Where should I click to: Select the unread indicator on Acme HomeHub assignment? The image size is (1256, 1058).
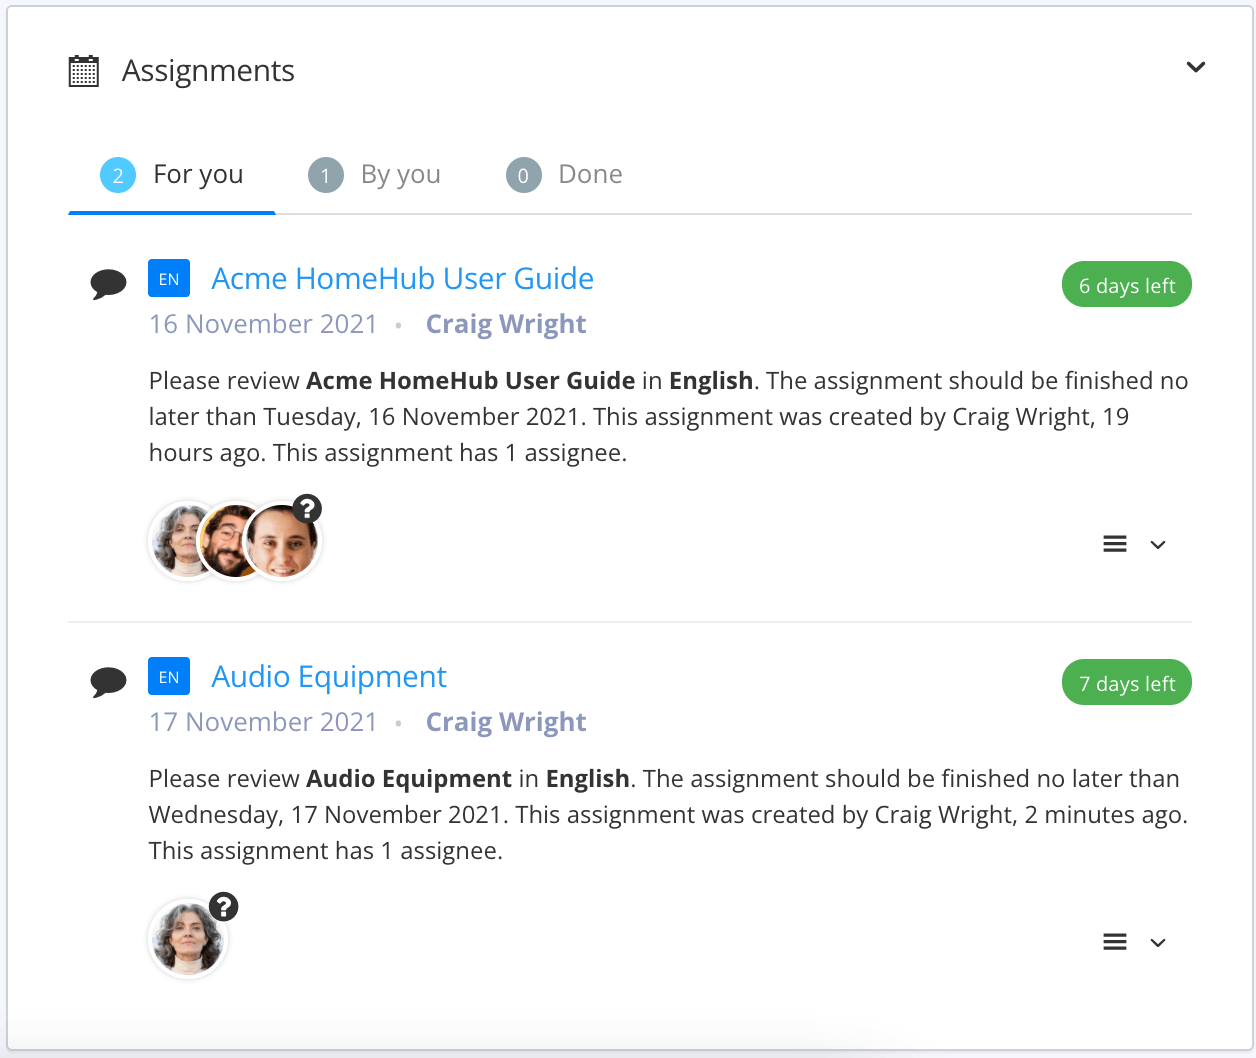point(109,283)
